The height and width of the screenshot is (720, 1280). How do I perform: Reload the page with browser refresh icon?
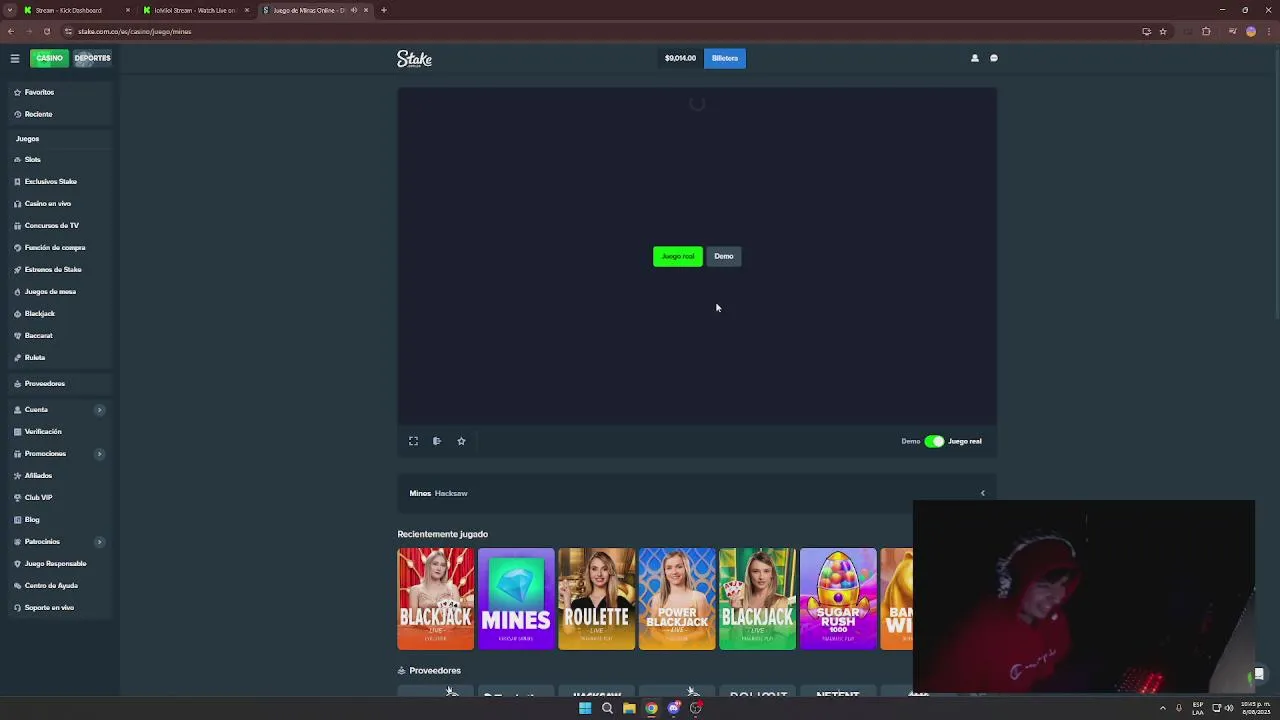[x=46, y=31]
